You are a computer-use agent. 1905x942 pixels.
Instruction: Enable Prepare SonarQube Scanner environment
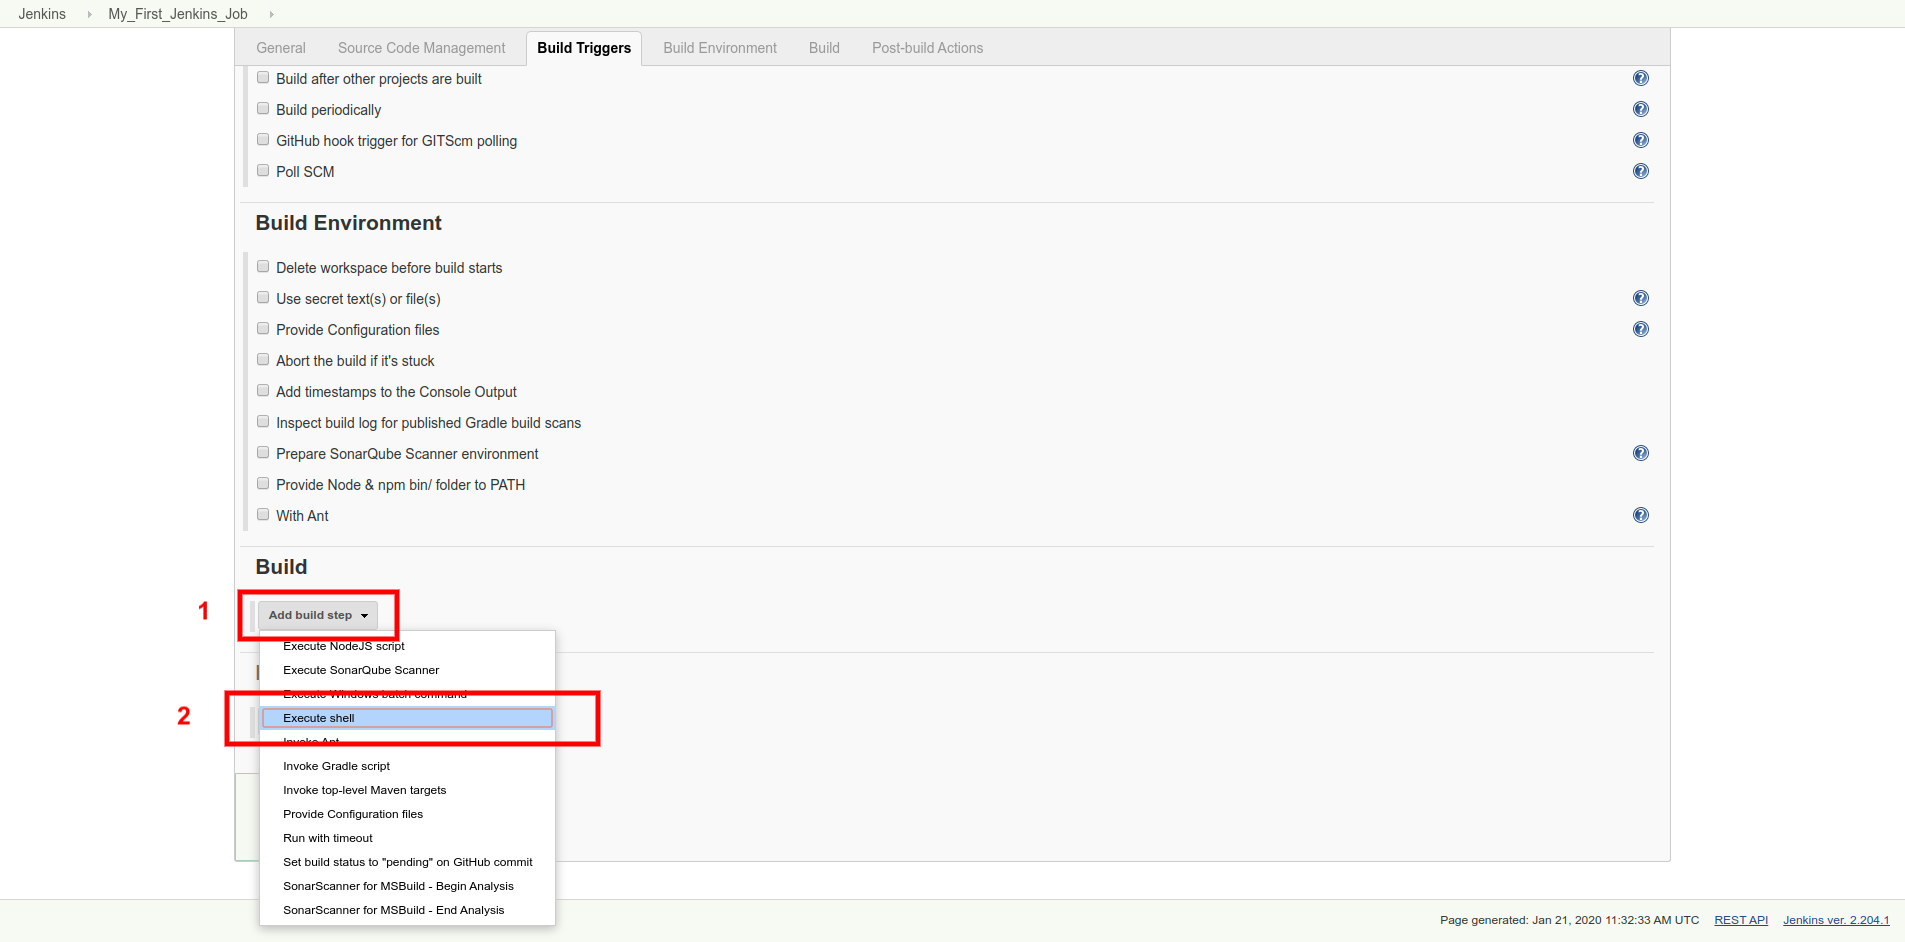coord(263,452)
